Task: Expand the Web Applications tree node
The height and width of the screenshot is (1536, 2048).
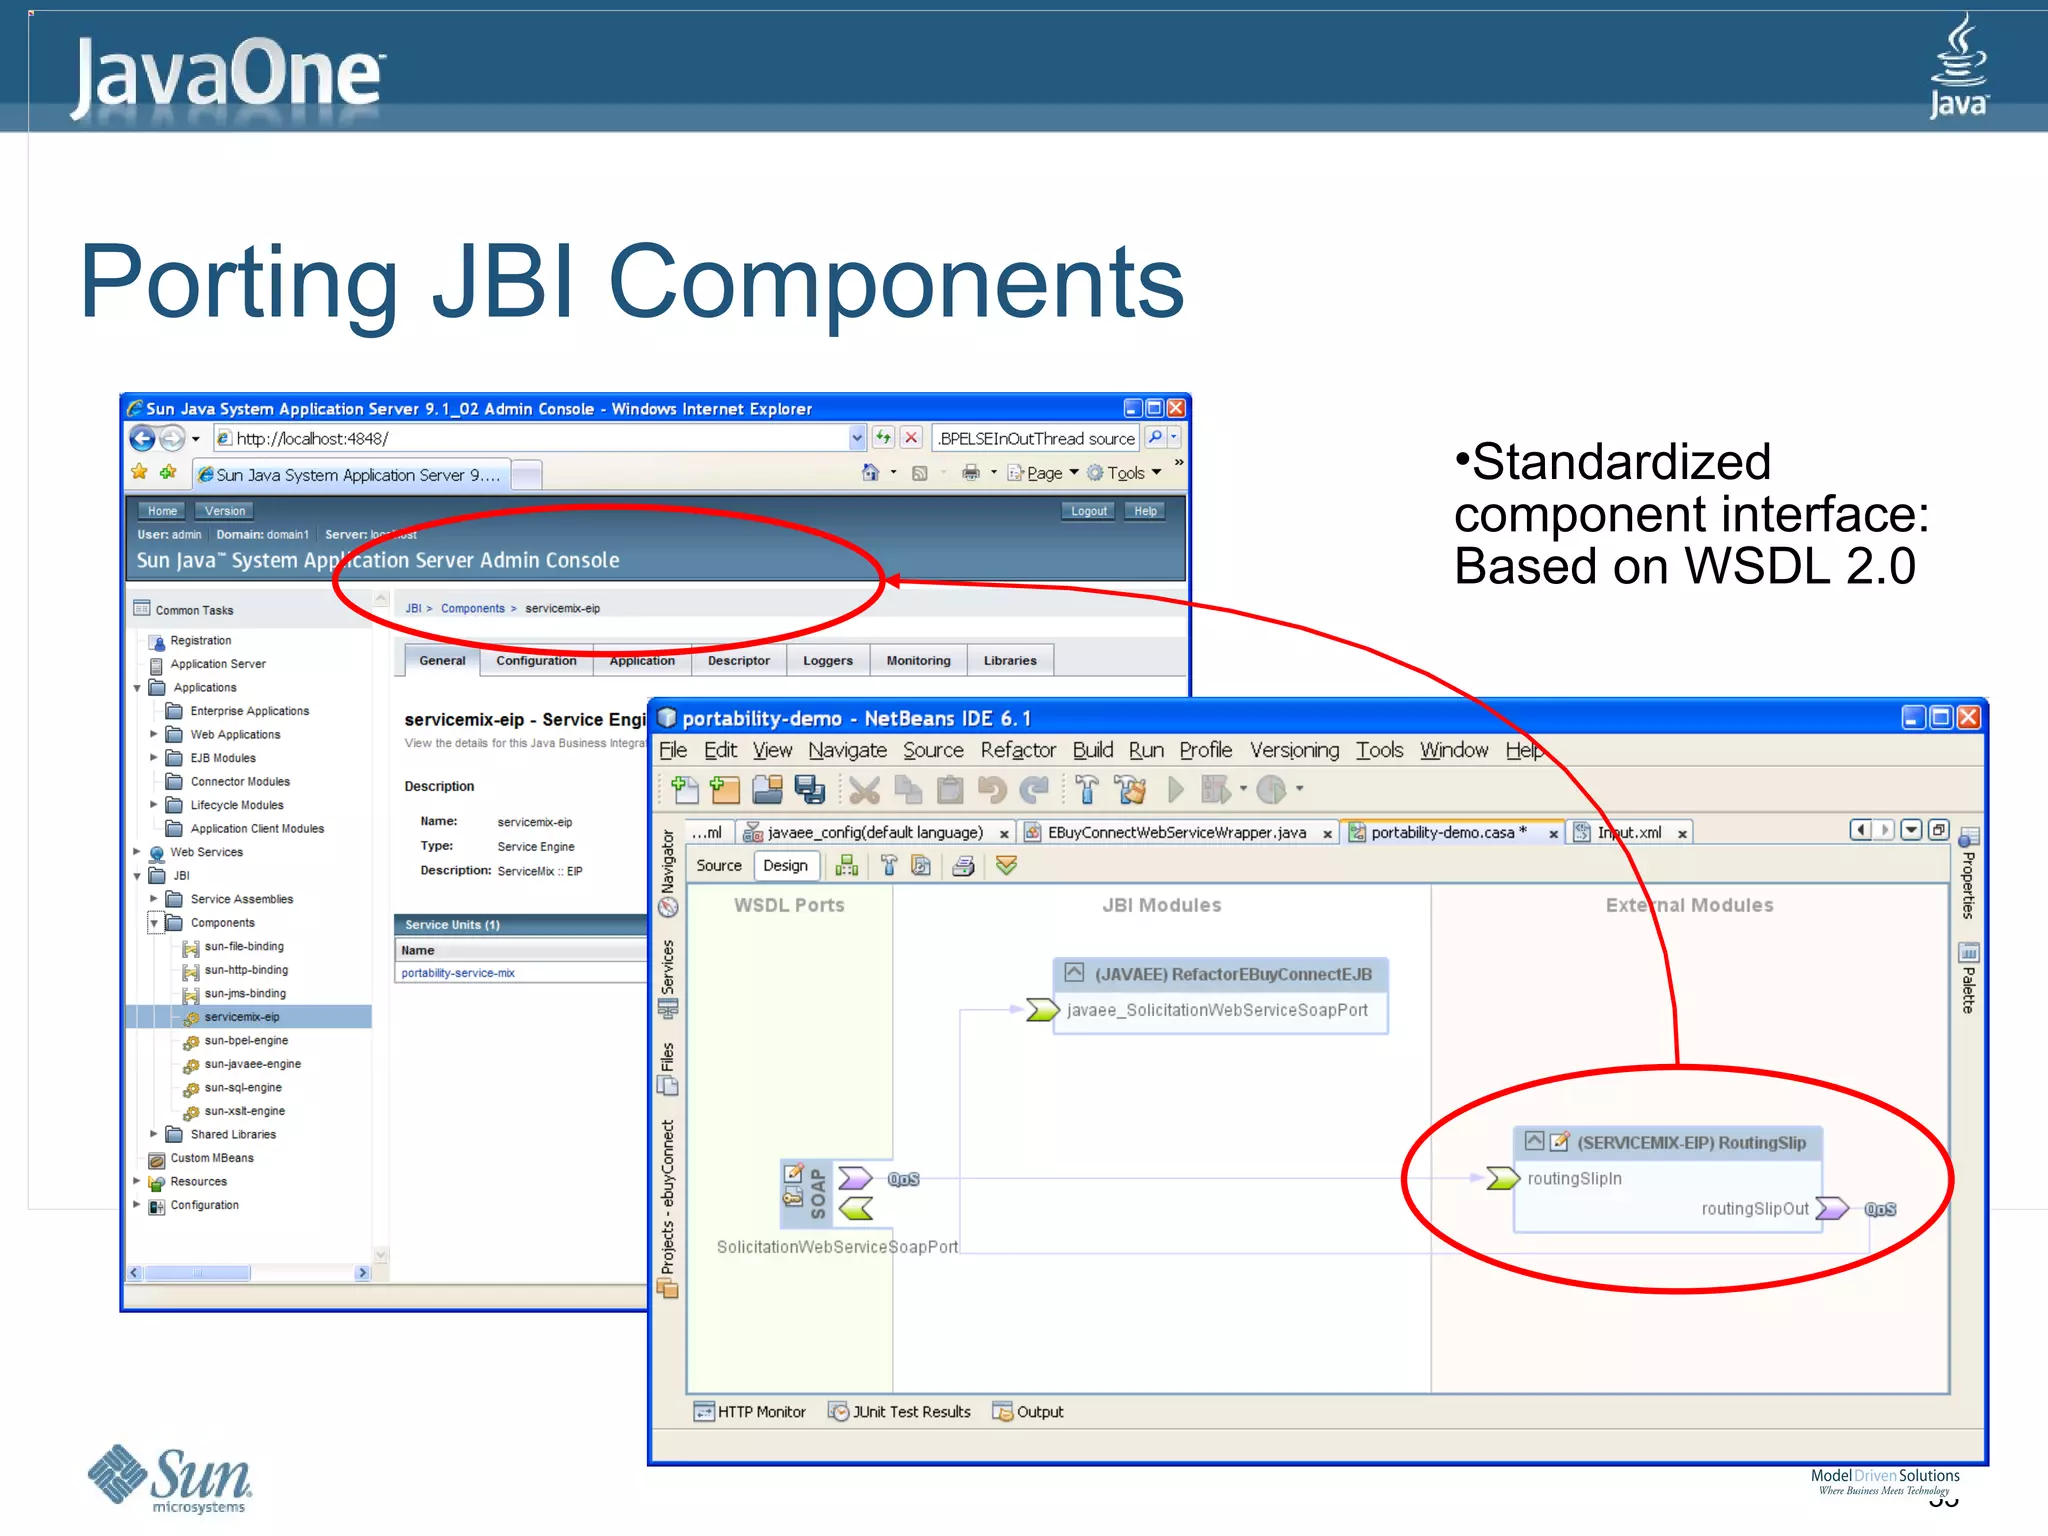Action: point(153,734)
